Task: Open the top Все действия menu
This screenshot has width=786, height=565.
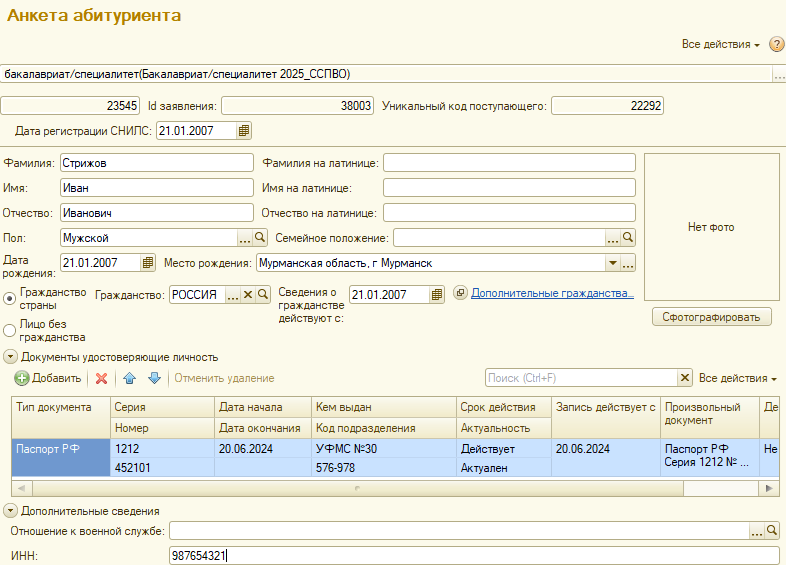Action: (720, 45)
